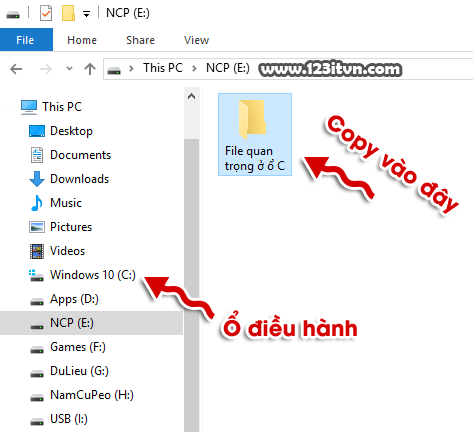Click NCP (E:) in the address breadcrumb

point(228,68)
